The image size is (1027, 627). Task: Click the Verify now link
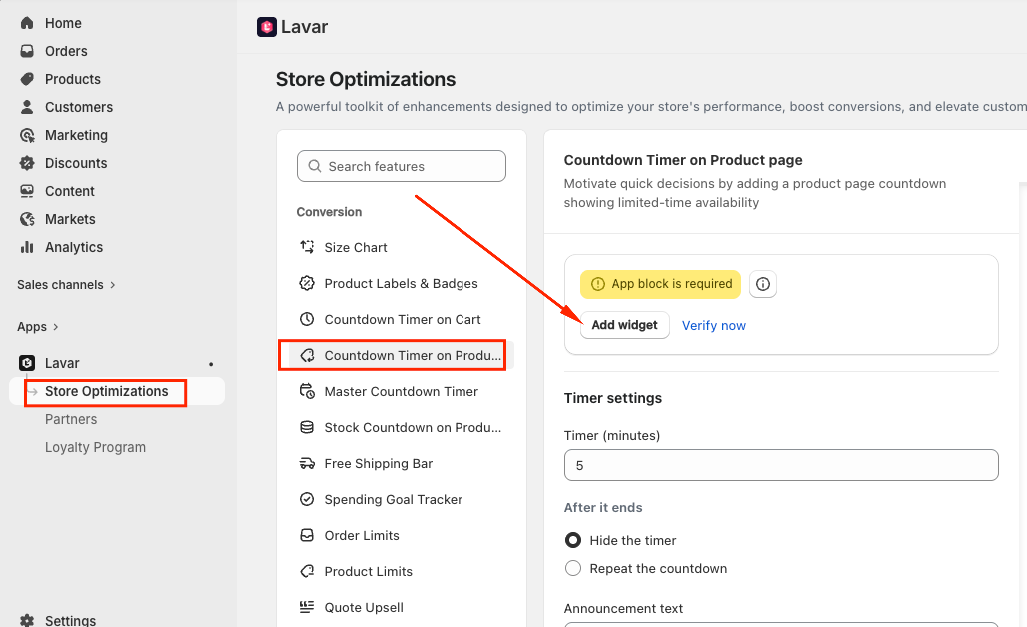(x=713, y=326)
